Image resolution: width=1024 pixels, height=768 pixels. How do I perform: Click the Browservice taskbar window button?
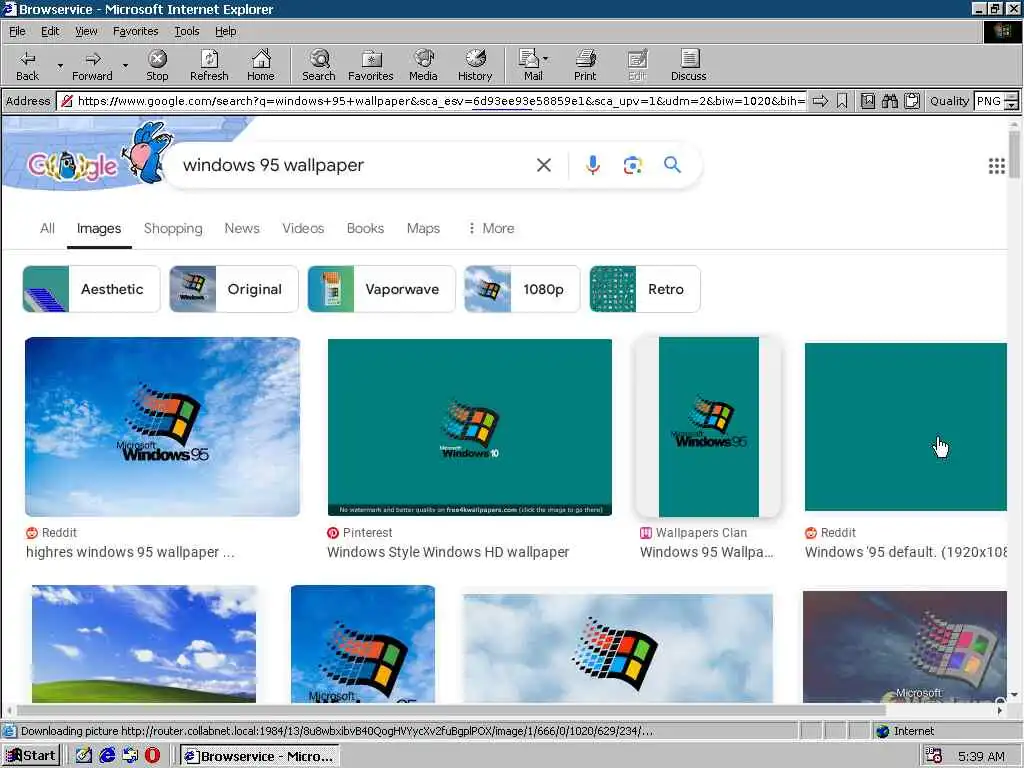259,756
